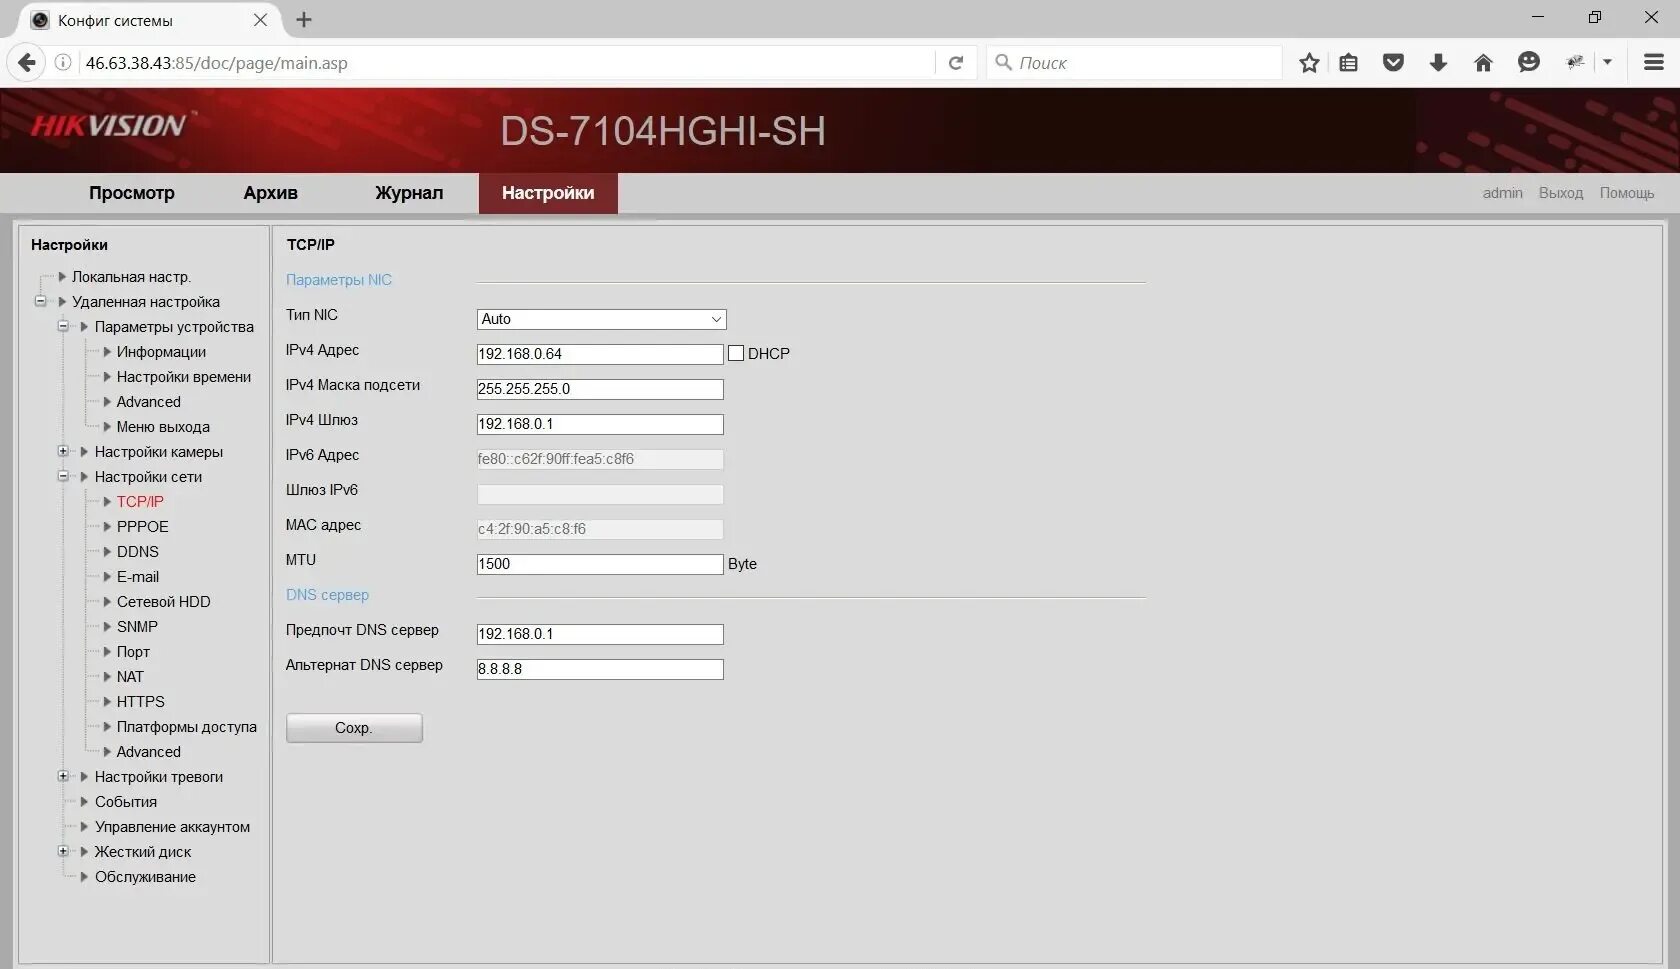Click the IPv4 Маска подсети field
1680x969 pixels.
pos(600,389)
